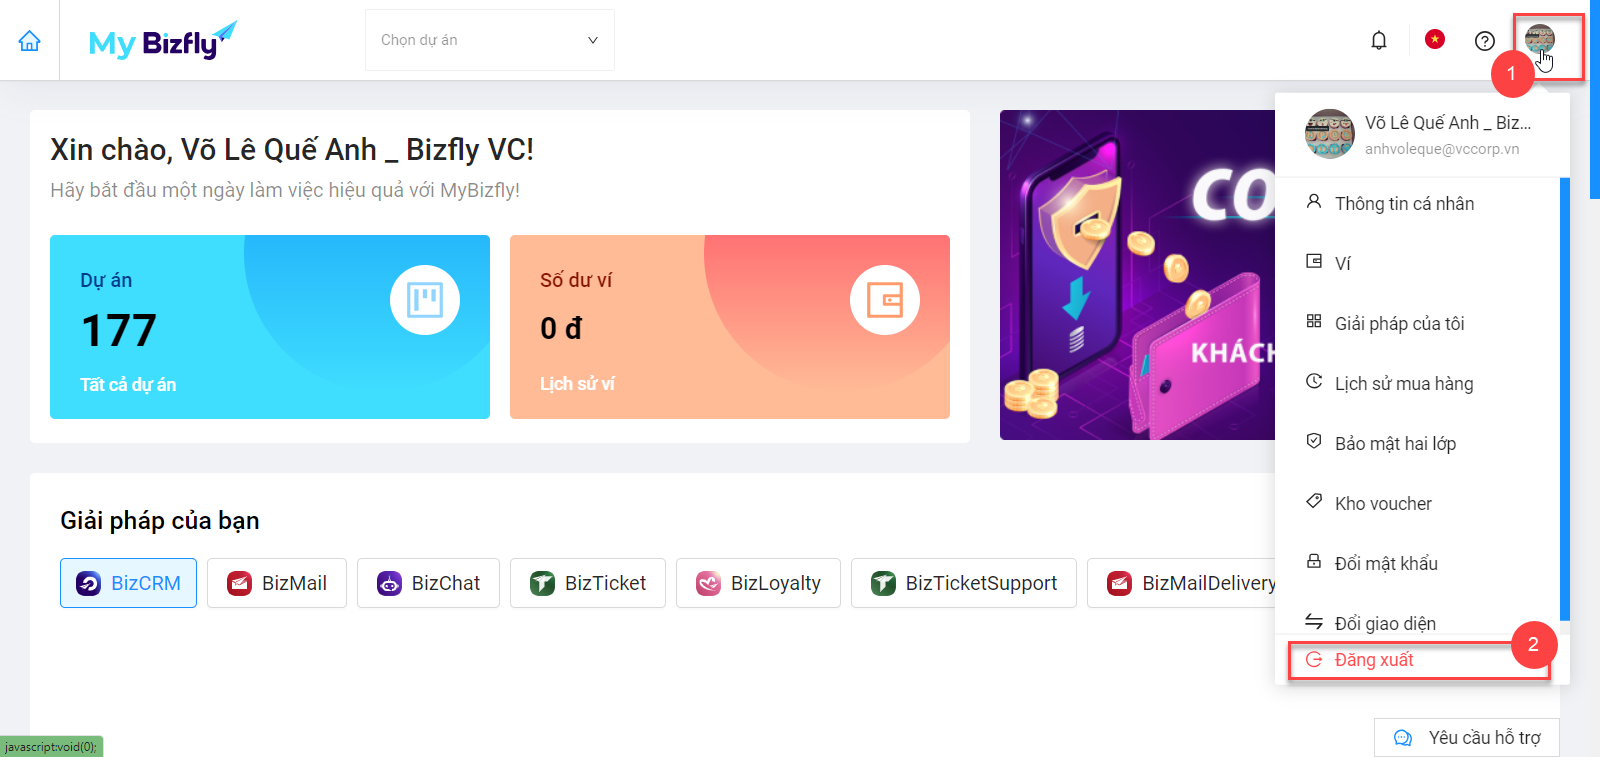1600x757 pixels.
Task: Expand the Chọn dự án dropdown
Action: [x=490, y=40]
